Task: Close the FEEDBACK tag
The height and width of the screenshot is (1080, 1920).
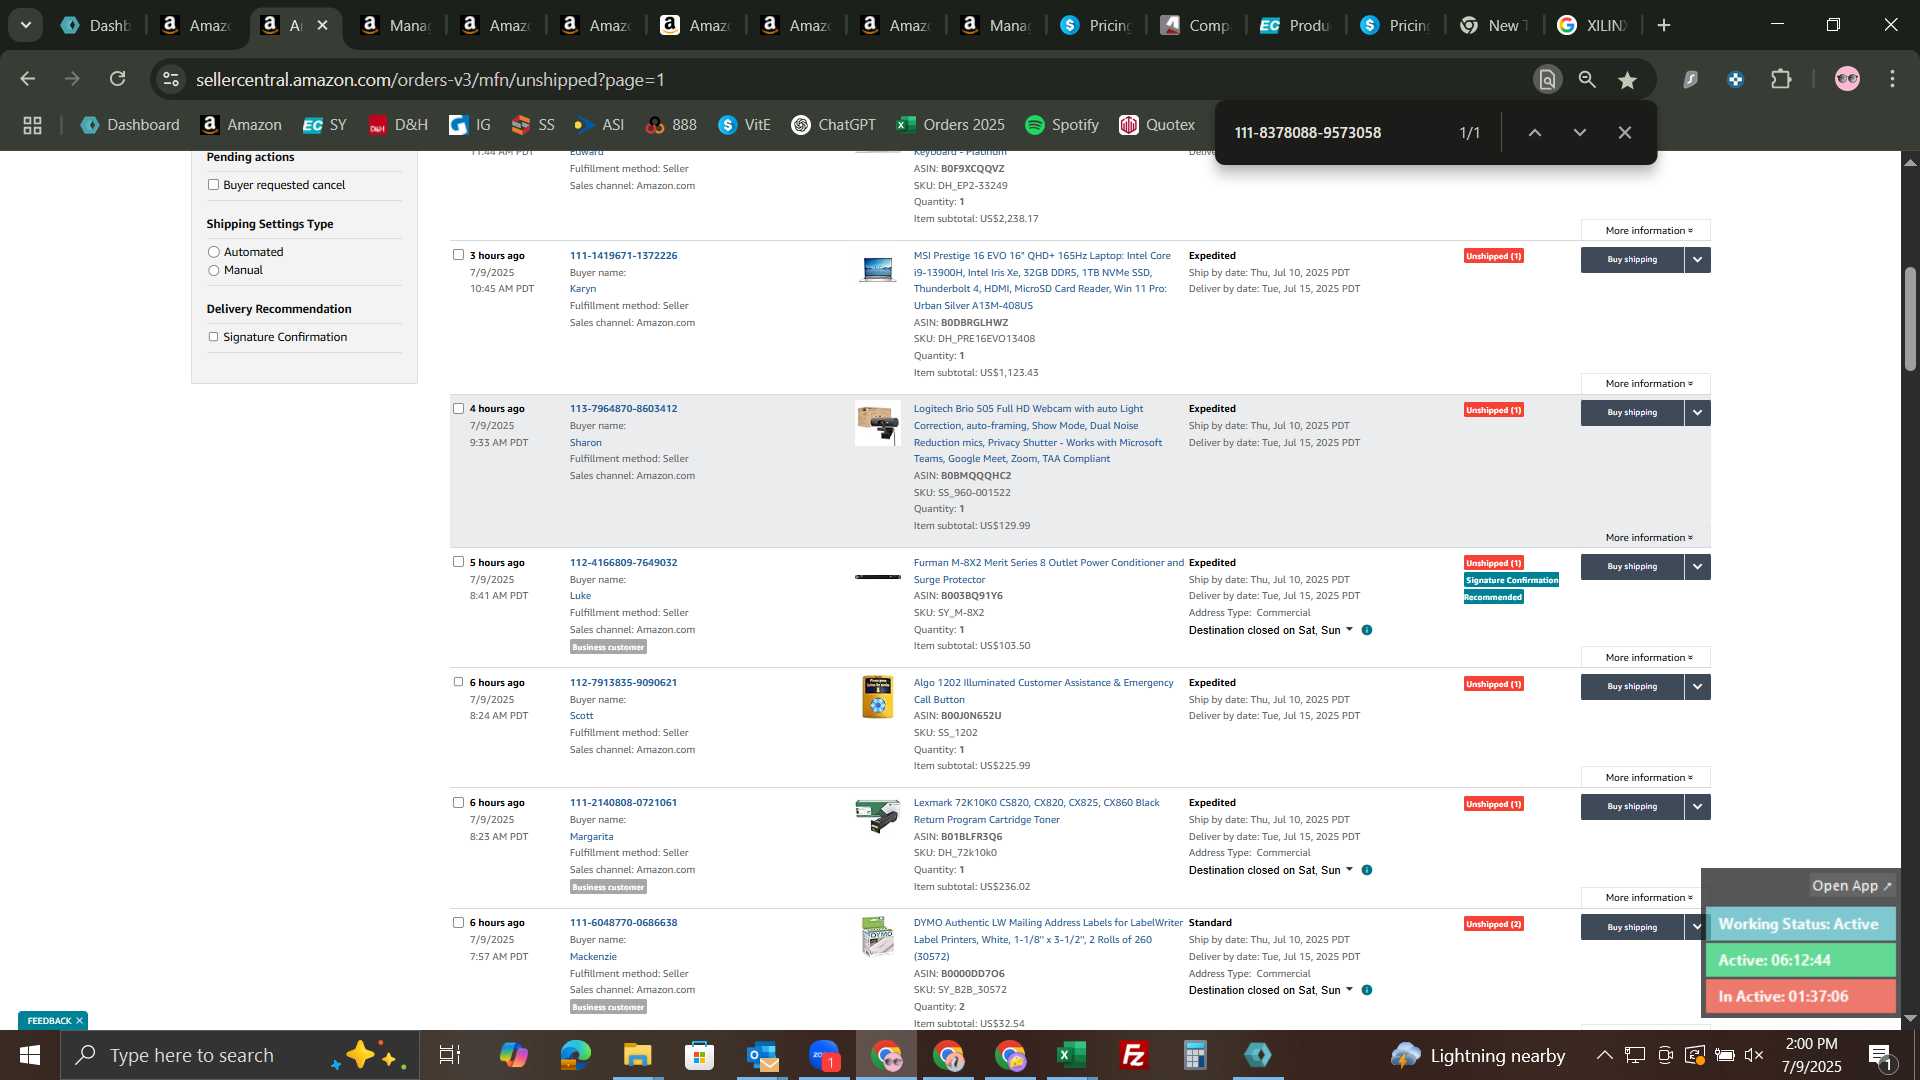Action: pyautogui.click(x=79, y=1021)
